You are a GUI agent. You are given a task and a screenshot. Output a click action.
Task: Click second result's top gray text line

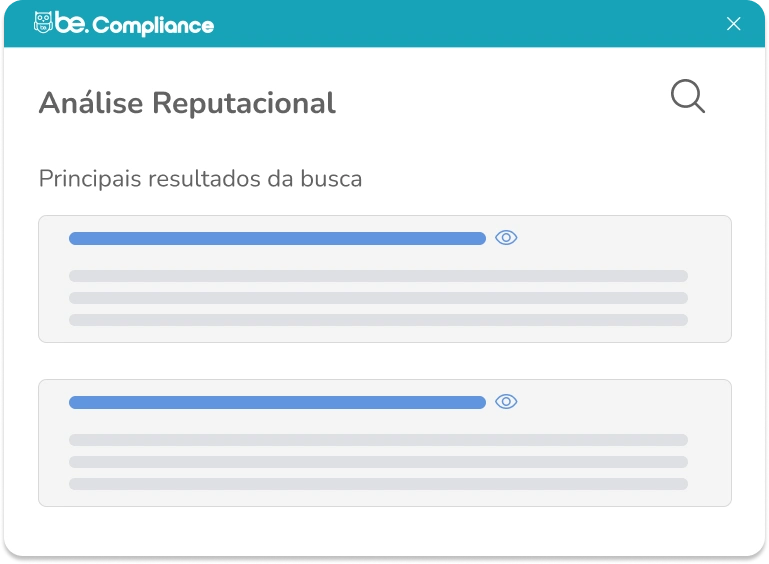[x=378, y=440]
